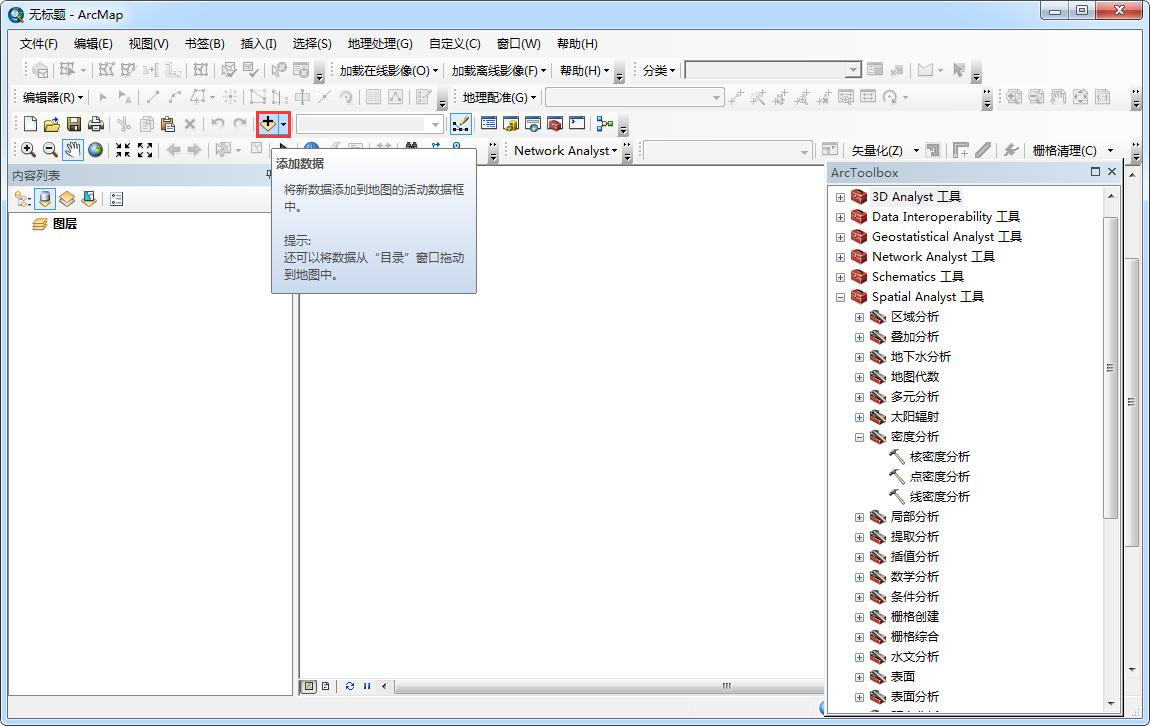Open the ArcToolbox window icon
Image resolution: width=1150 pixels, height=726 pixels.
[x=554, y=123]
